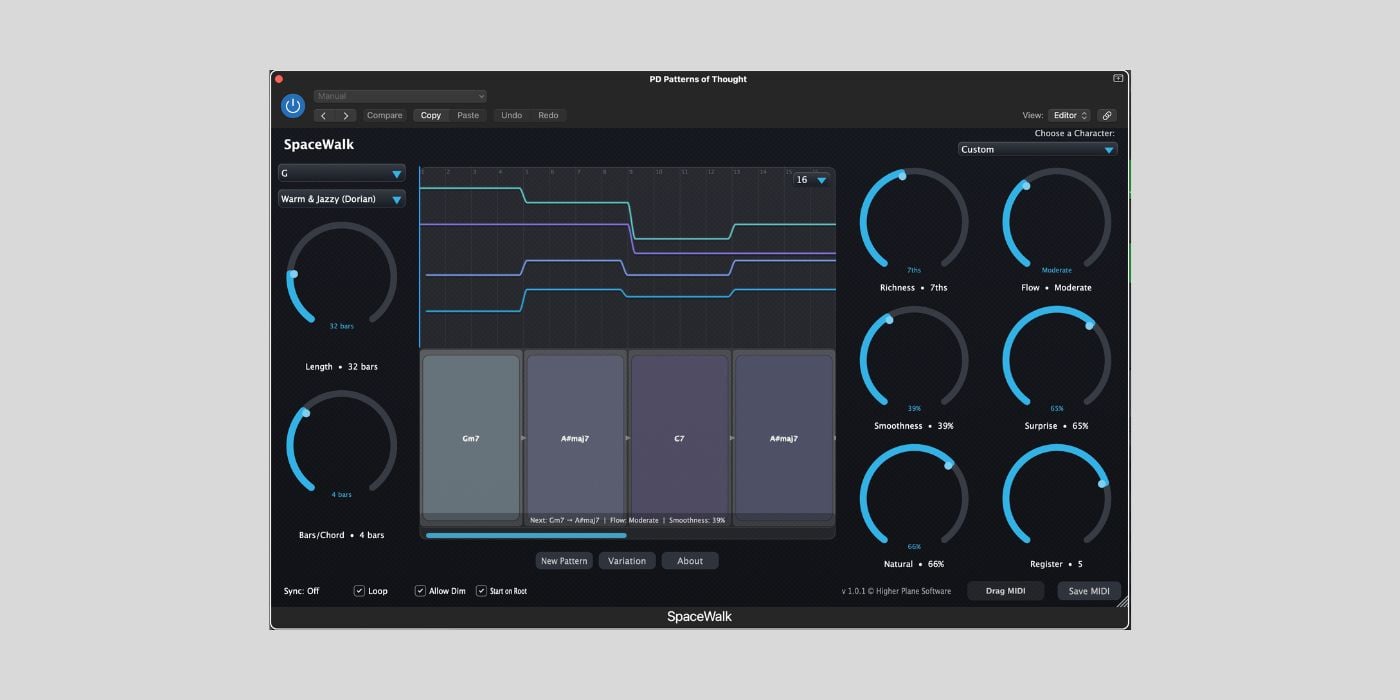Image resolution: width=1400 pixels, height=700 pixels.
Task: Toggle the Loop checkbox
Action: click(x=359, y=591)
